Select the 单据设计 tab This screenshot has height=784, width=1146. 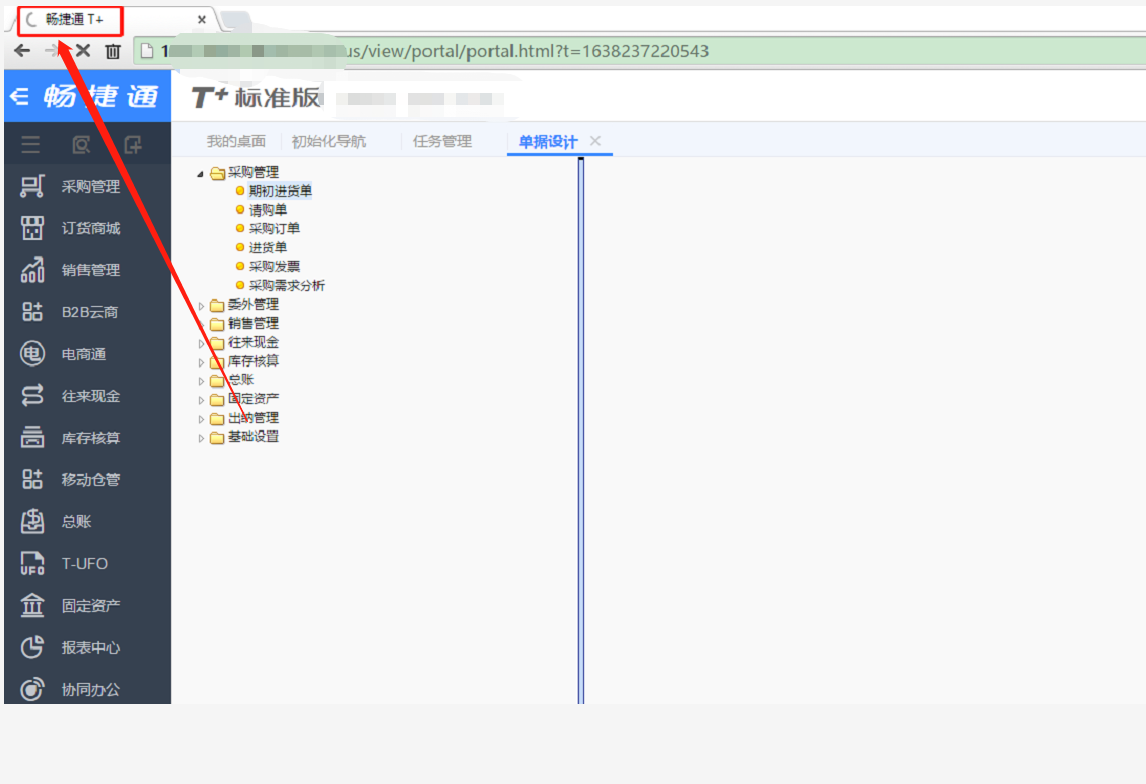[x=548, y=142]
